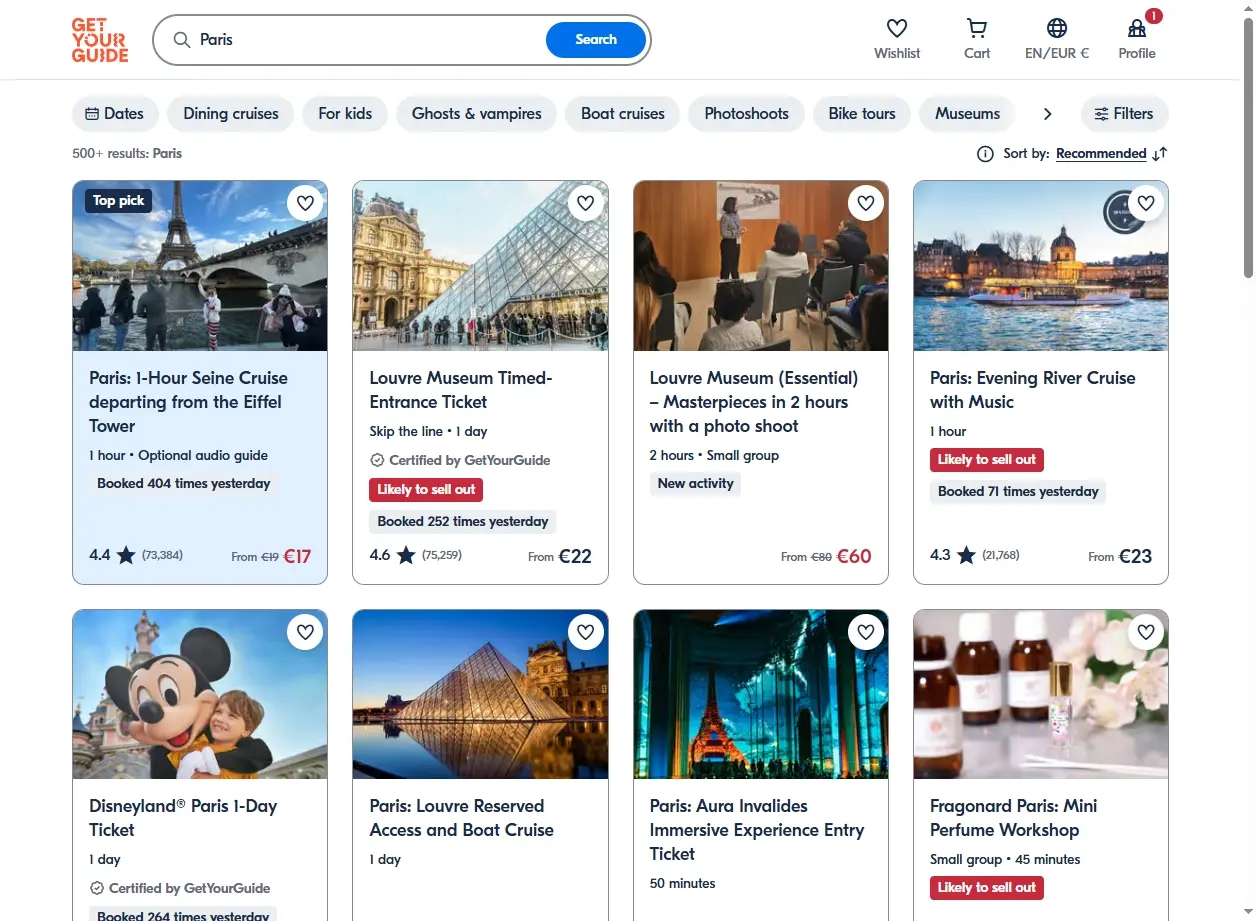Wishlist the Disneyland Paris 1-Day Ticket card
1256x921 pixels.
tap(306, 632)
